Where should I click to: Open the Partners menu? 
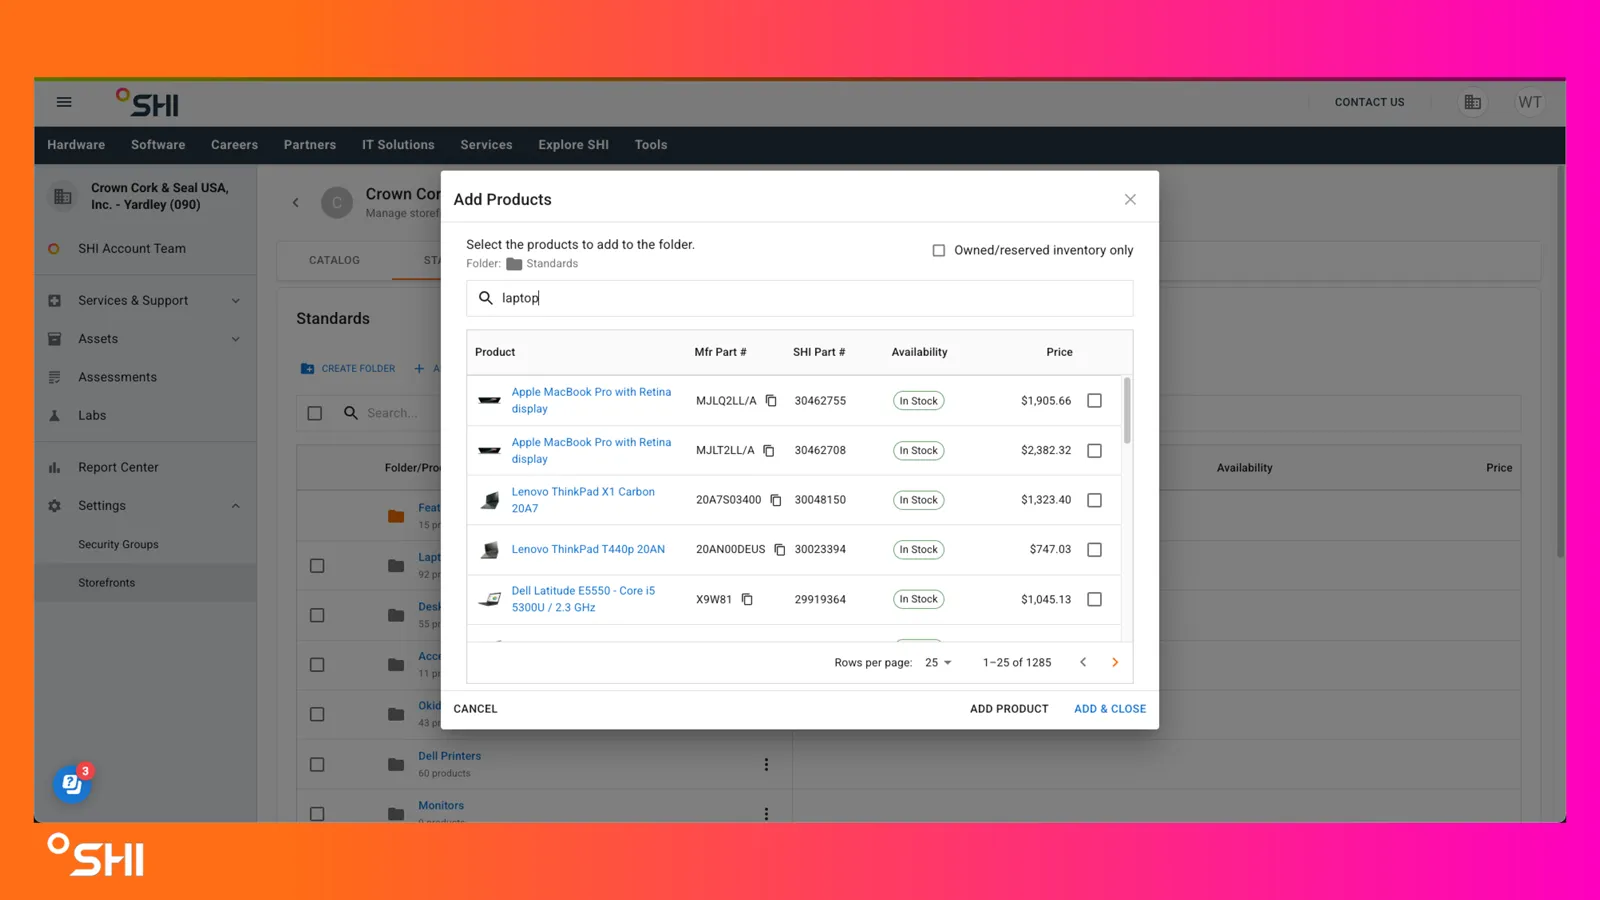tap(310, 145)
